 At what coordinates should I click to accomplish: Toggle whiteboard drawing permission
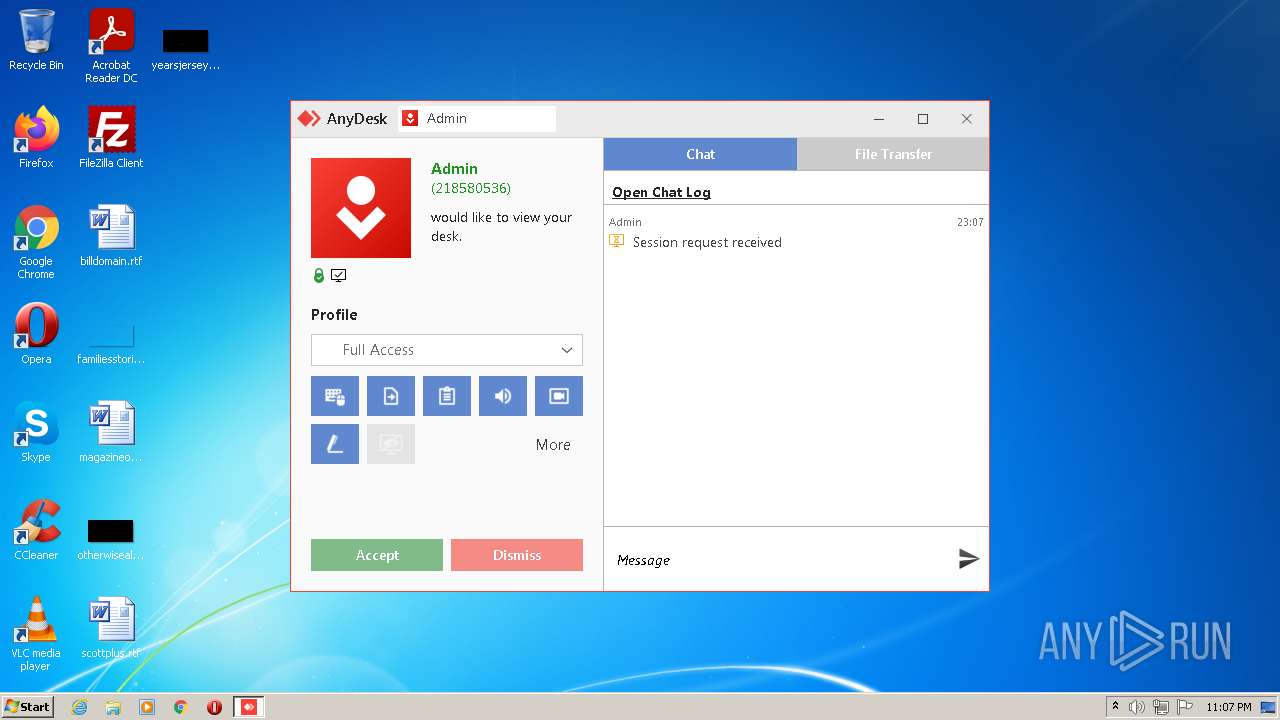pyautogui.click(x=335, y=444)
